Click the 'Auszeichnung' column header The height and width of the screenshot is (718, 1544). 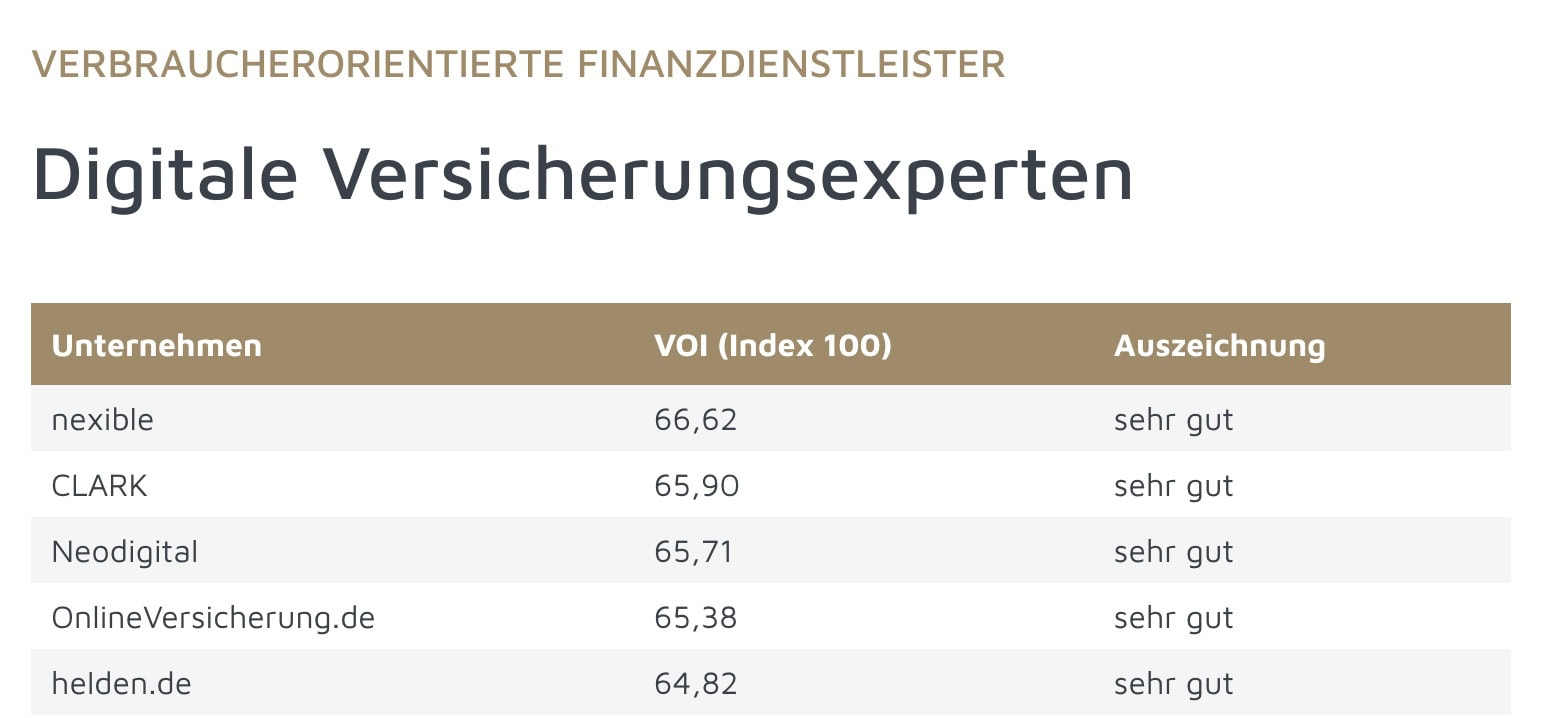pyautogui.click(x=1219, y=345)
